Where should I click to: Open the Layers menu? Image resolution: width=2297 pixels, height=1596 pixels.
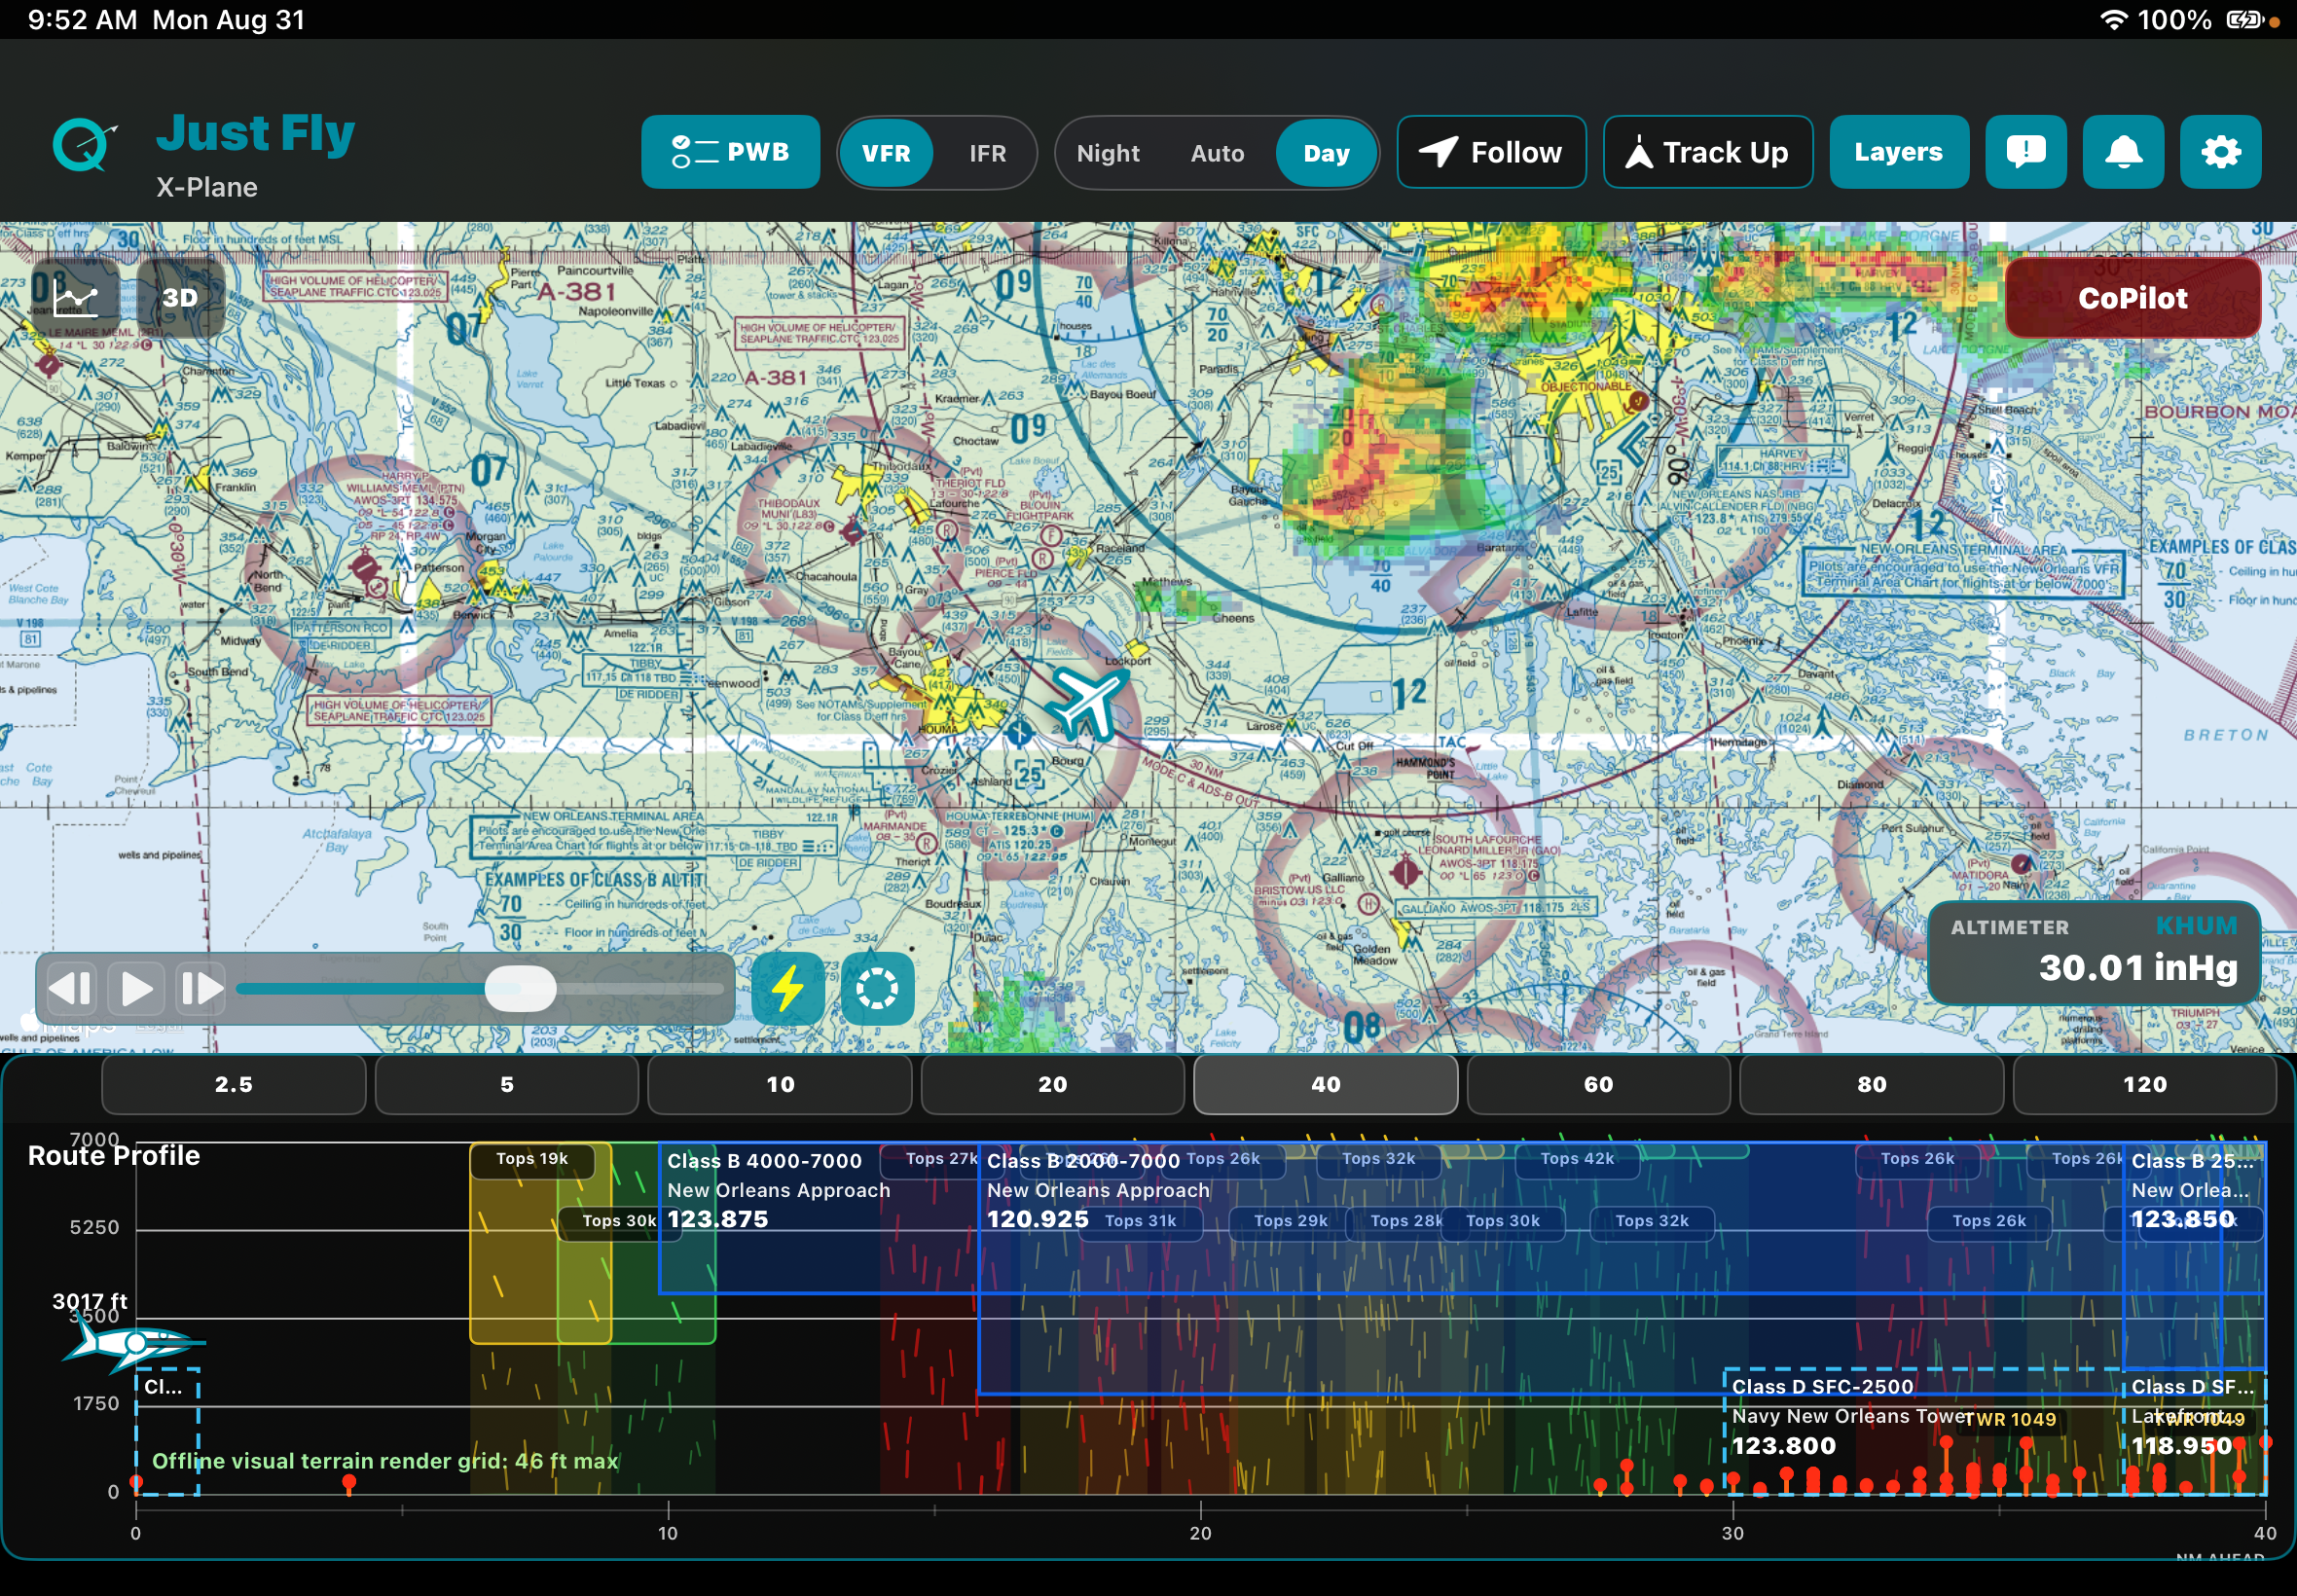pyautogui.click(x=1898, y=152)
